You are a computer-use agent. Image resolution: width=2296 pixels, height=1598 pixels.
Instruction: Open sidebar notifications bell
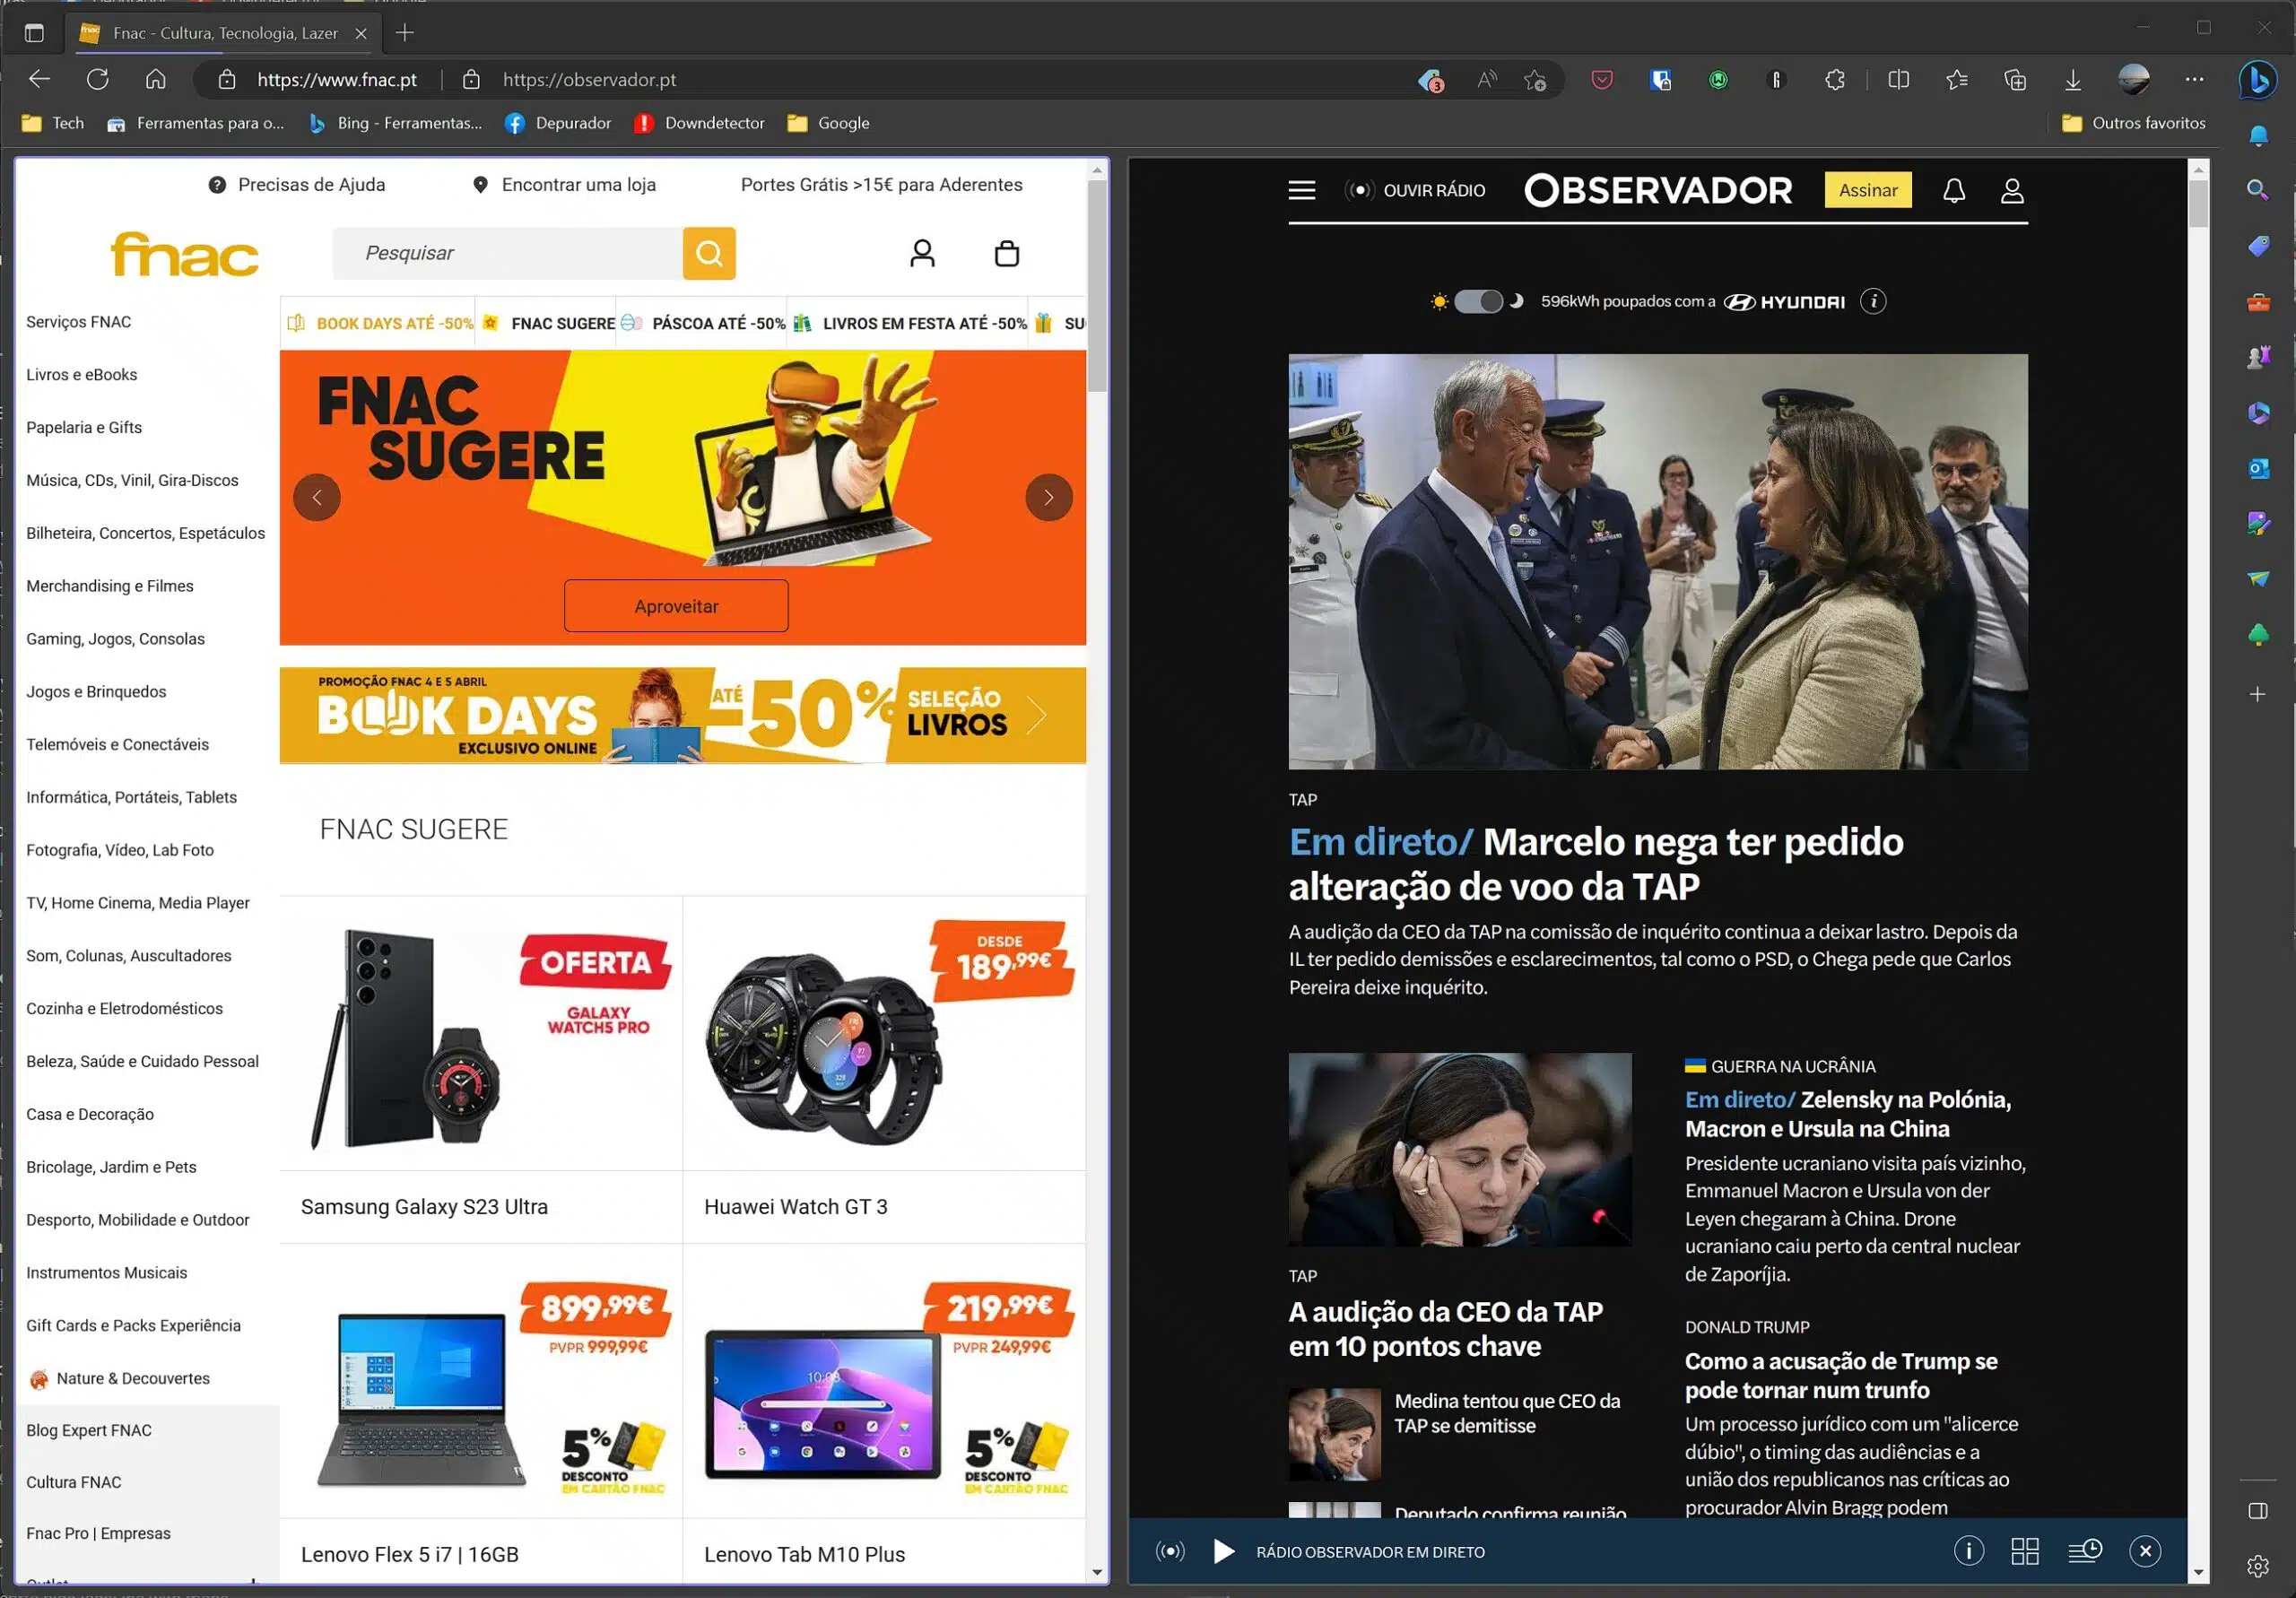coord(2258,135)
